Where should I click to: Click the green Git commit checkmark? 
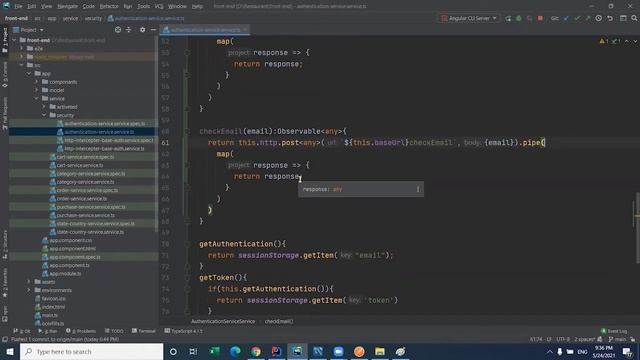click(x=577, y=18)
